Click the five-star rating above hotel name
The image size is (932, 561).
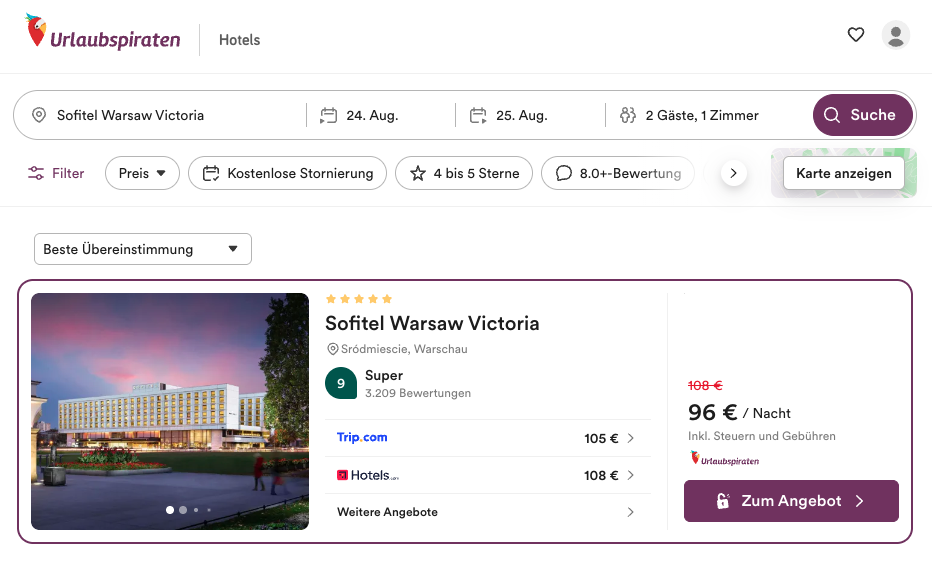359,299
